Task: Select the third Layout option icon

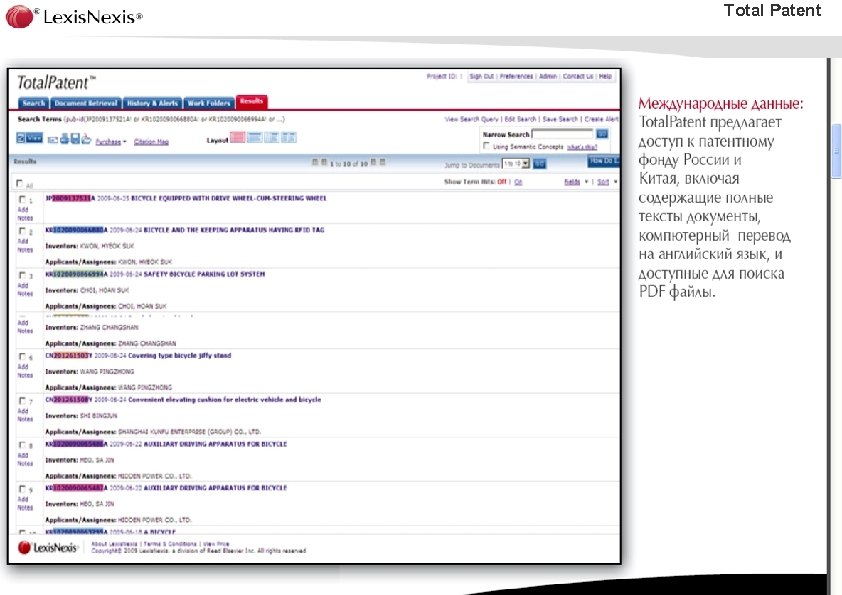Action: tap(272, 137)
